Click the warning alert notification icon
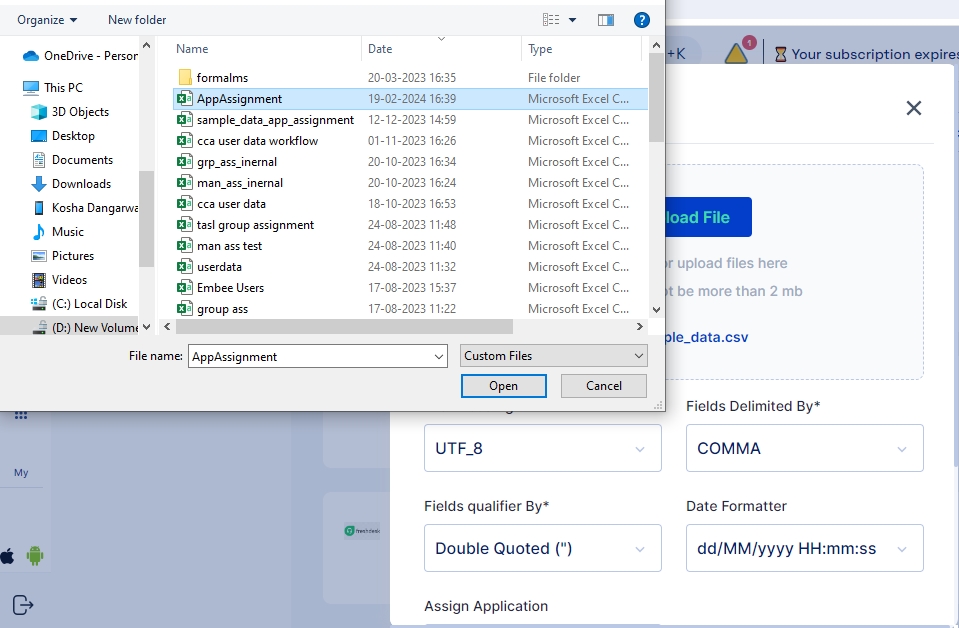 point(737,54)
